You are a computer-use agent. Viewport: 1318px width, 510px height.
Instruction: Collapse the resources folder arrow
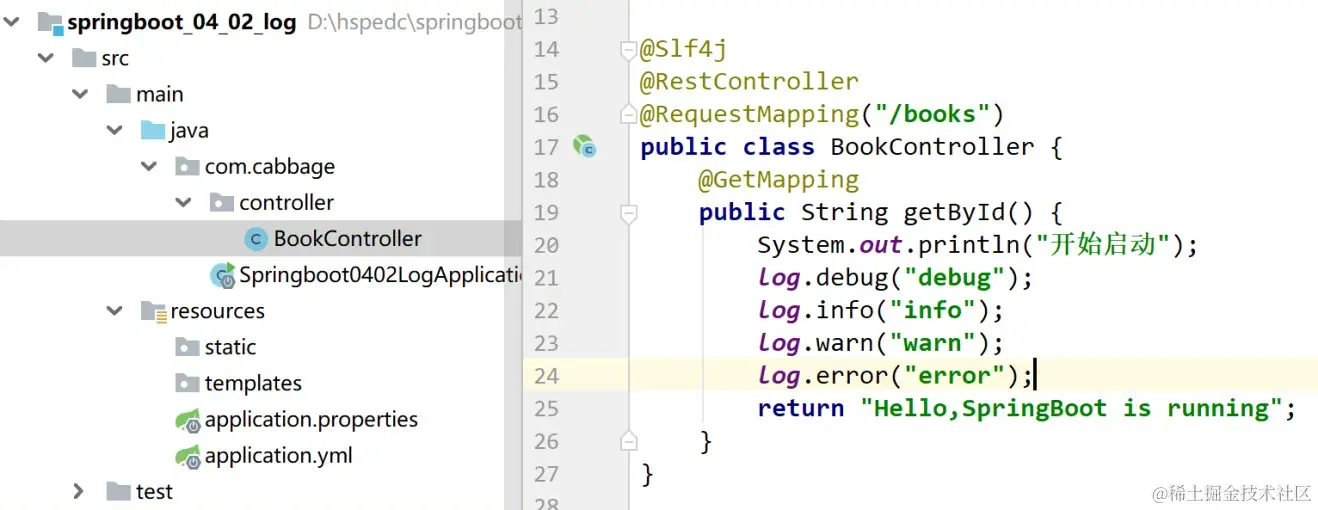coord(115,311)
